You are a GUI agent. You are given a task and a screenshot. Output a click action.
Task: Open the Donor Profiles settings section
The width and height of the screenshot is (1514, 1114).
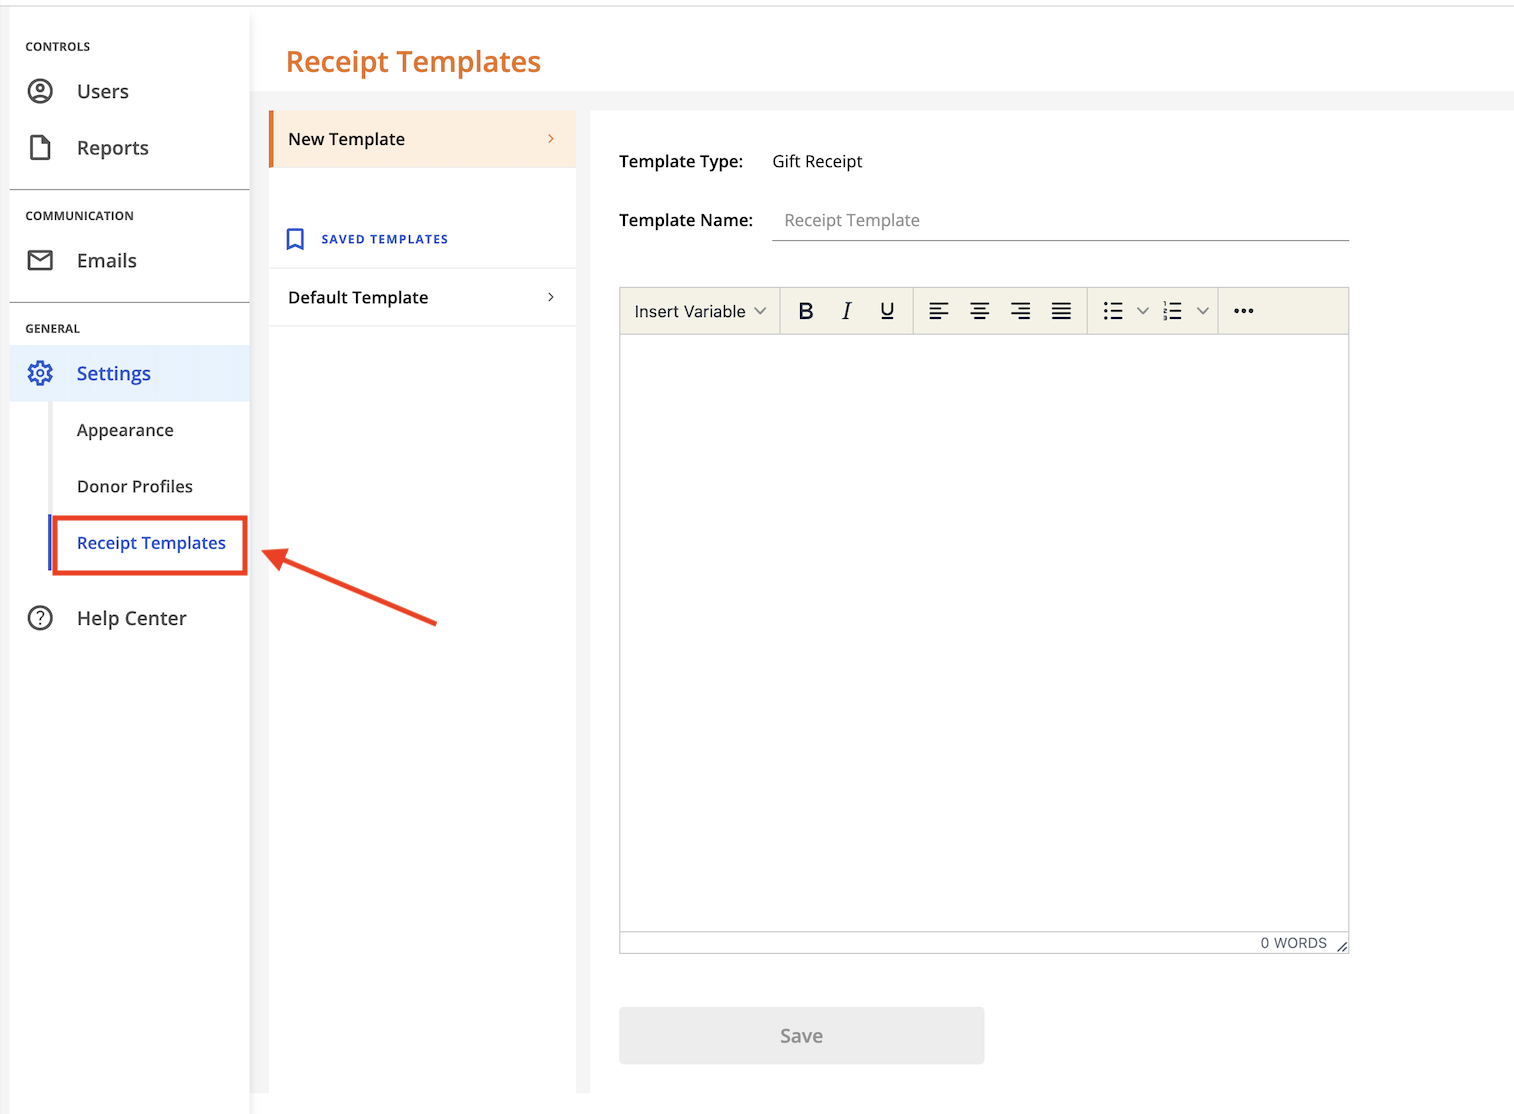[135, 486]
